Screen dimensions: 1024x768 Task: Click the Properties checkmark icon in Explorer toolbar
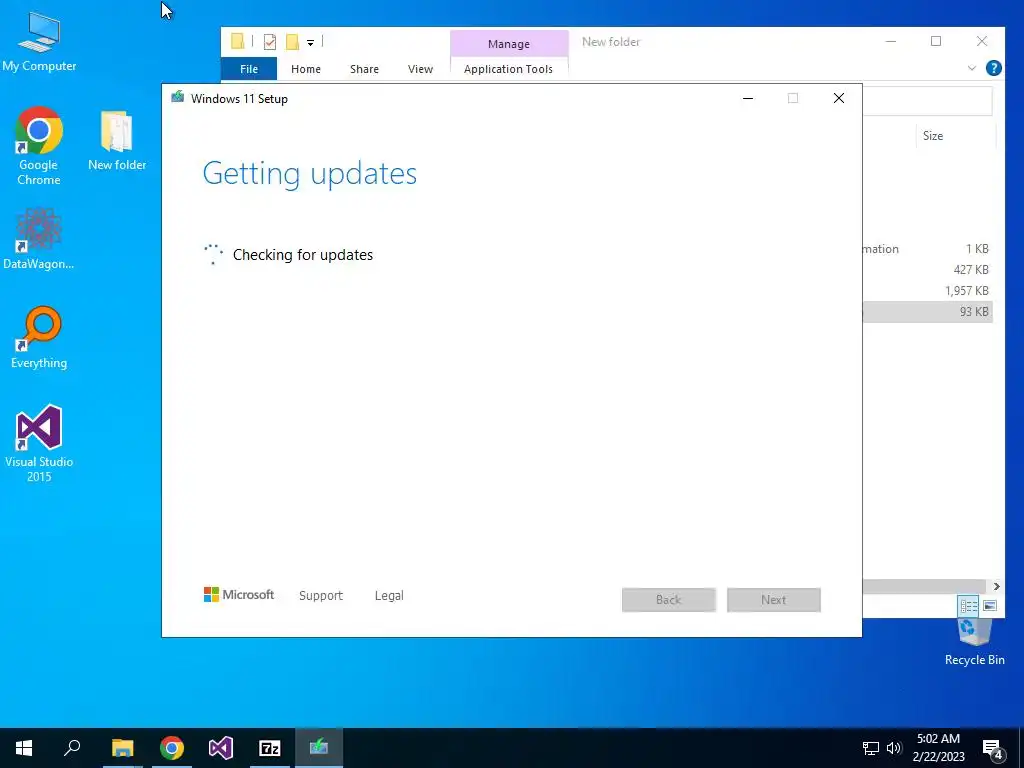269,42
